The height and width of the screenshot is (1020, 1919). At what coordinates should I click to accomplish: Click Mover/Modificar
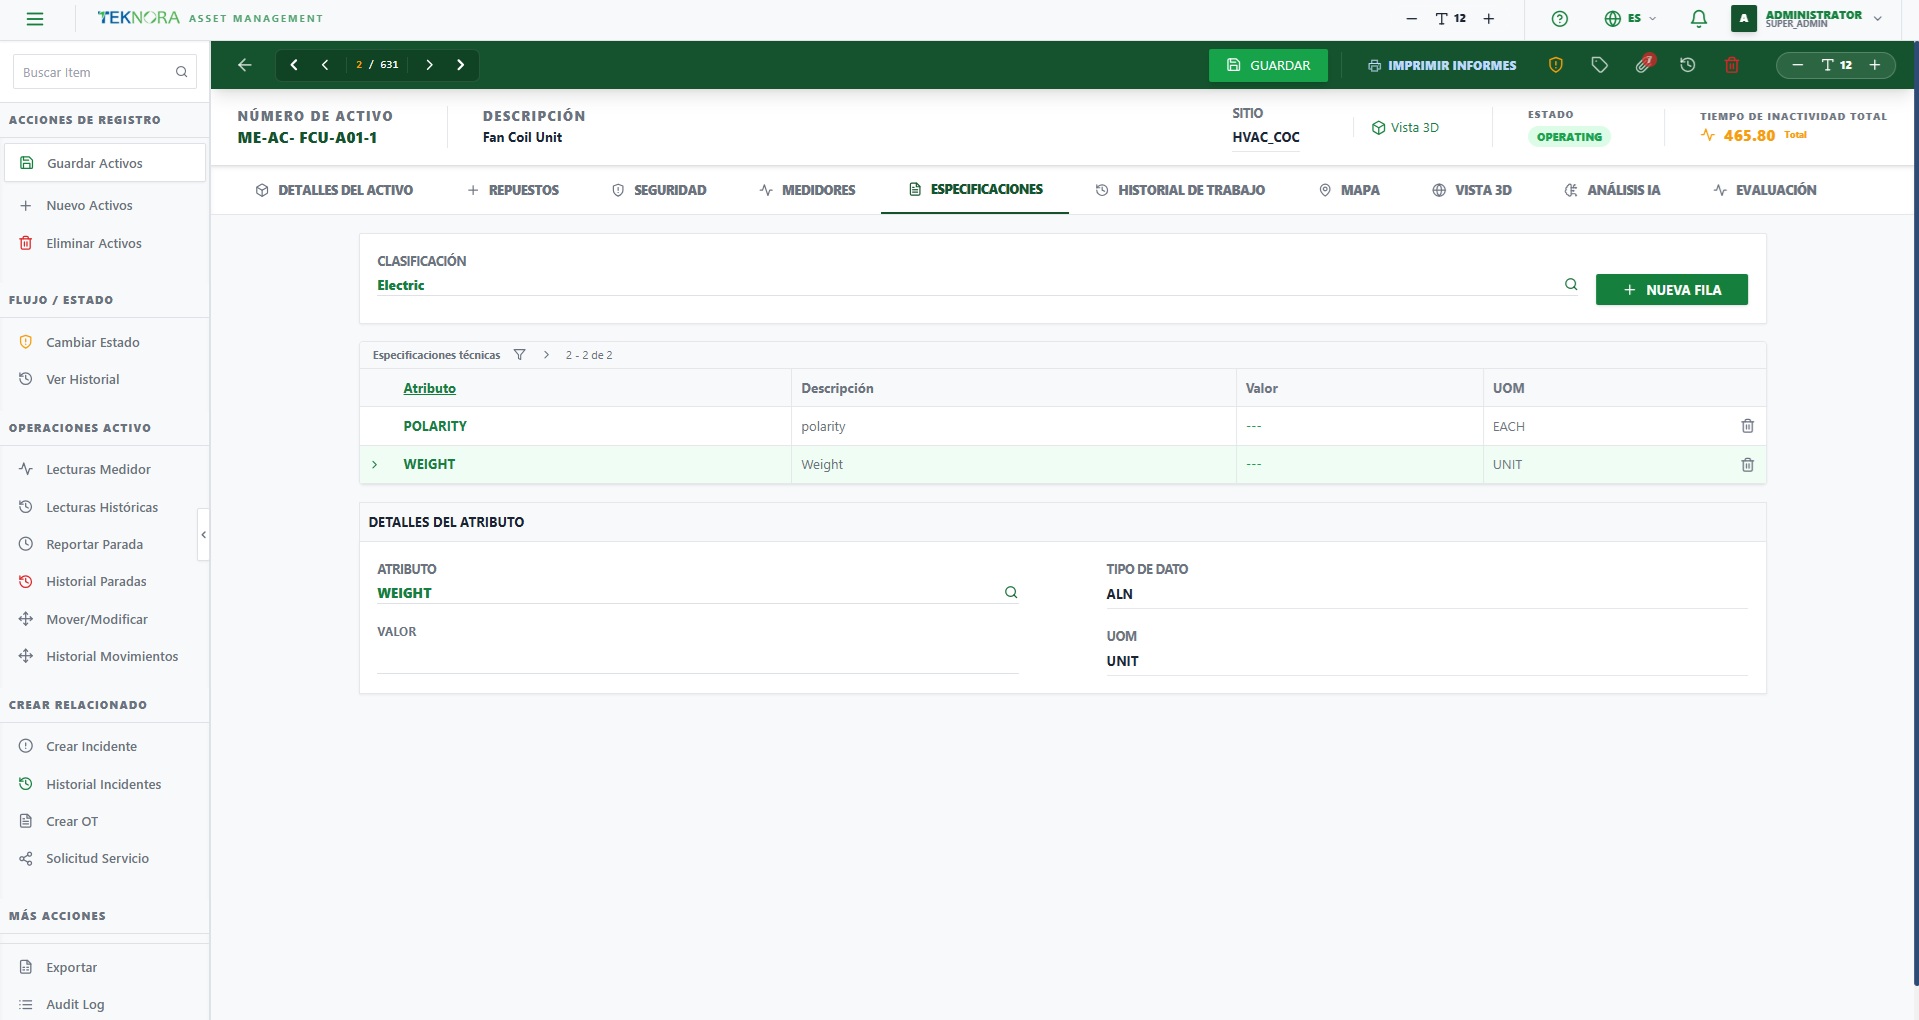(96, 619)
